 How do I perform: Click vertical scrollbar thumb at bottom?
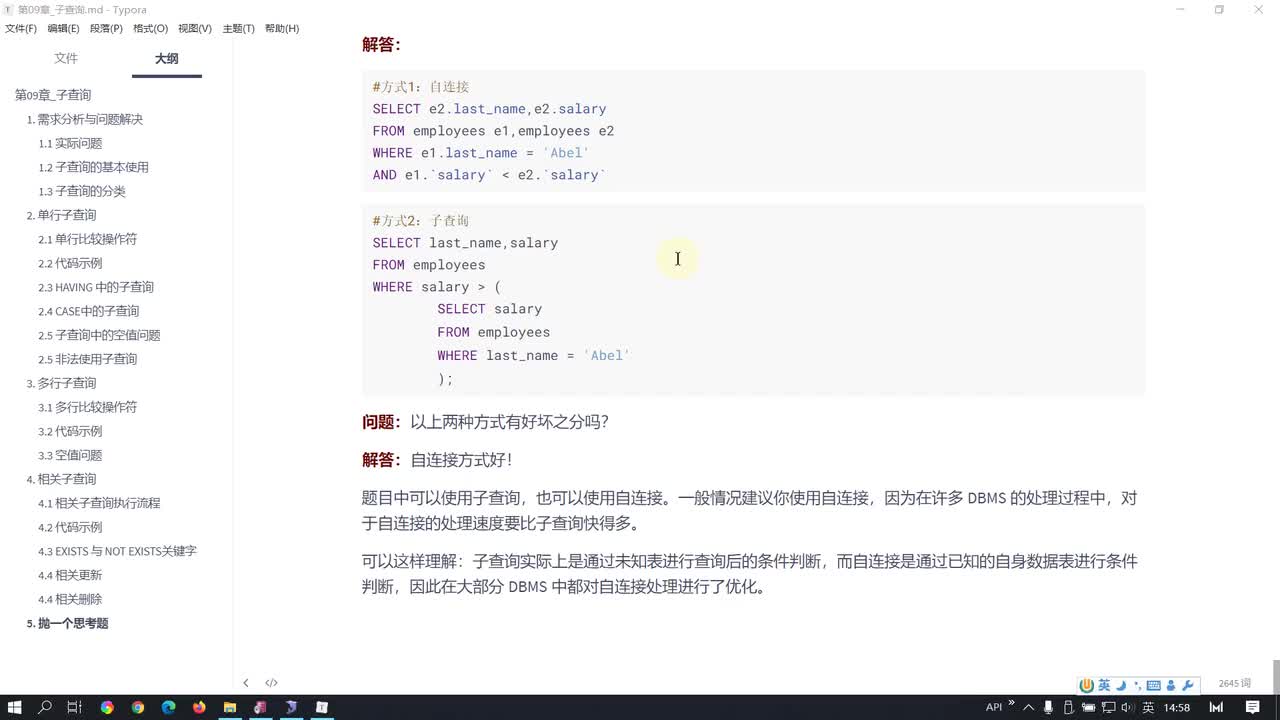1275,675
